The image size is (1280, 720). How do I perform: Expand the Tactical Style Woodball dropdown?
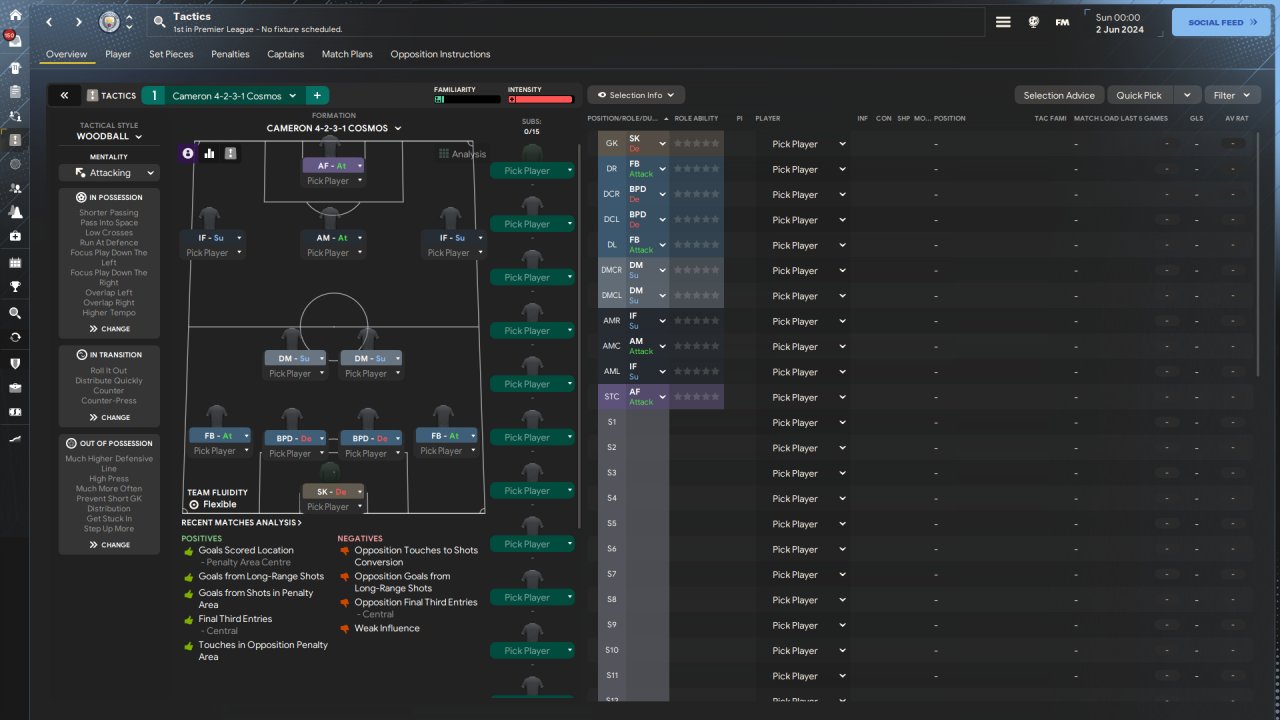pyautogui.click(x=109, y=136)
